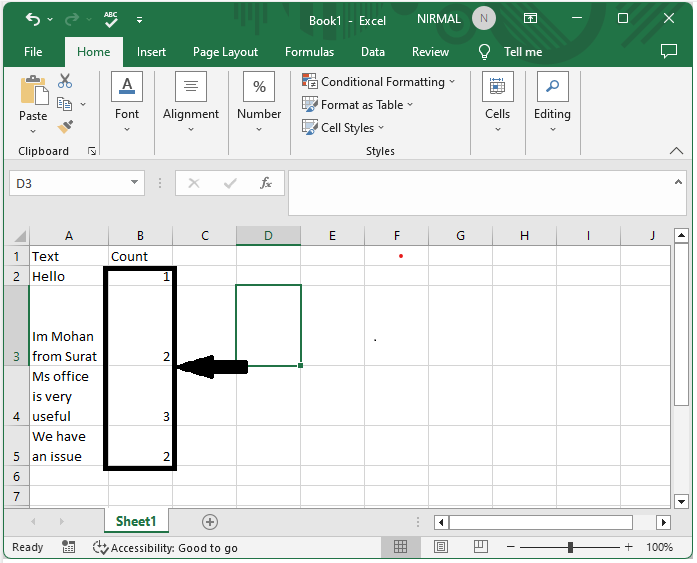Click the Cut scissors icon
This screenshot has height=563, width=697.
[65, 81]
